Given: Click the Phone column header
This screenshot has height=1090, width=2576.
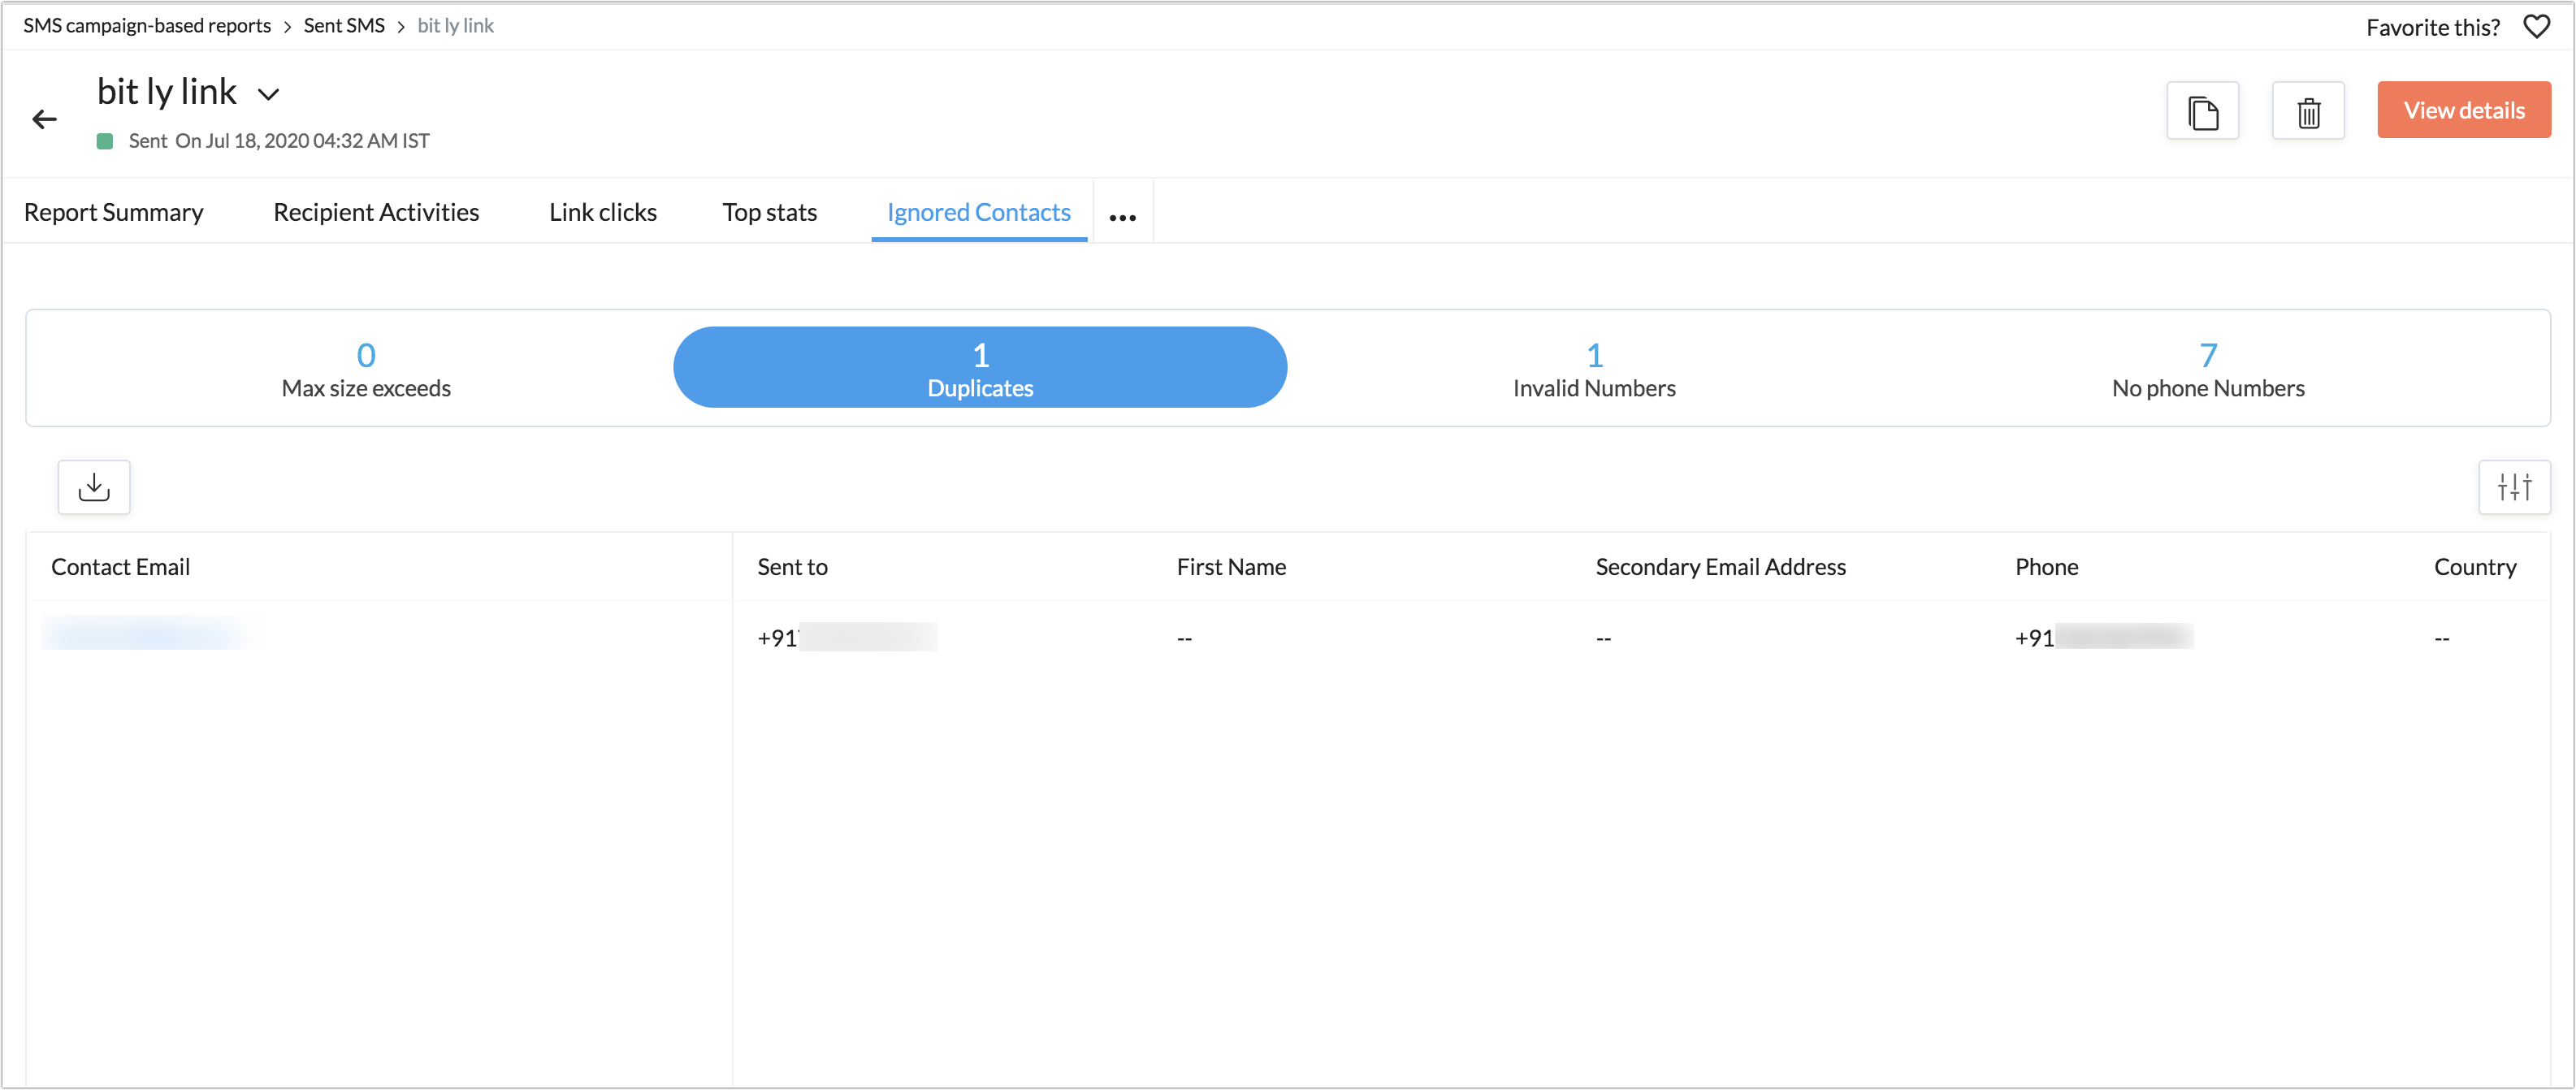Looking at the screenshot, I should [2046, 567].
